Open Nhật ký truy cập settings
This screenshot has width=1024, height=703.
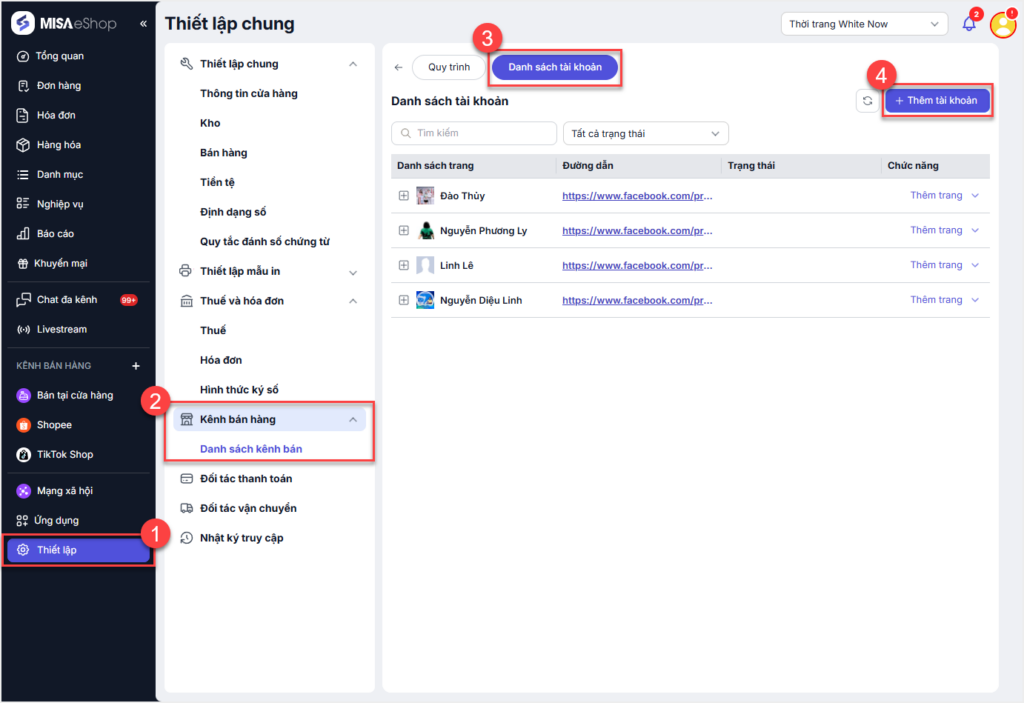point(241,538)
